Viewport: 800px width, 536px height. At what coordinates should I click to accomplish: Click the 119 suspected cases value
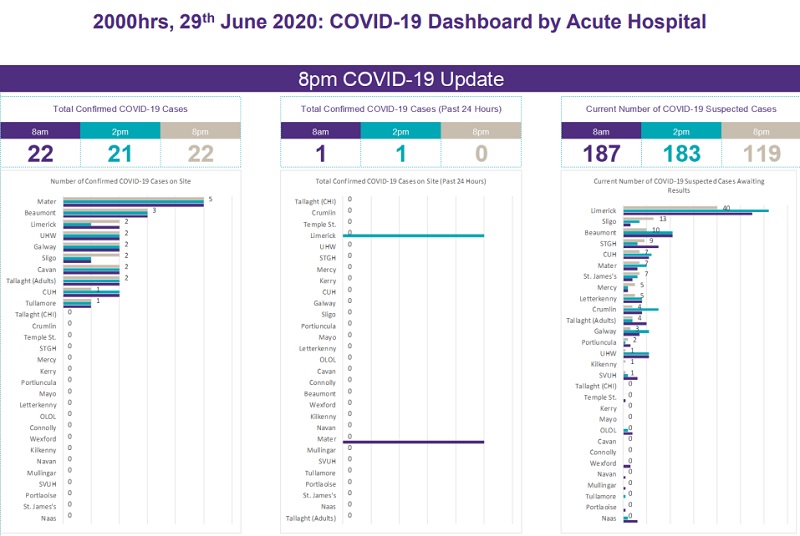[x=761, y=153]
